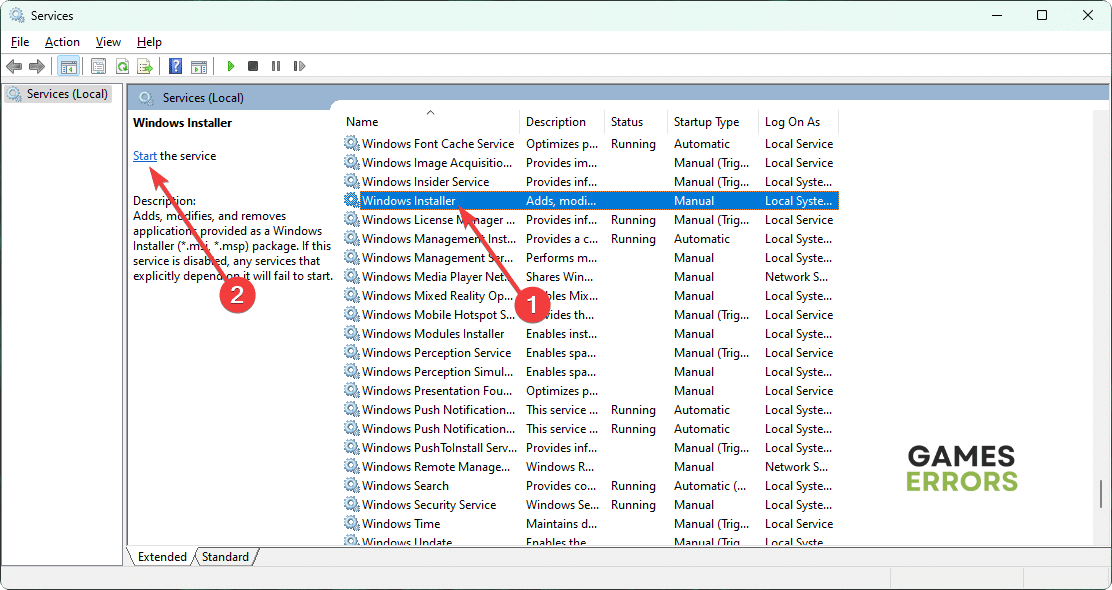The image size is (1112, 590).
Task: Toggle Show/Hide Console Tree icon
Action: point(69,66)
